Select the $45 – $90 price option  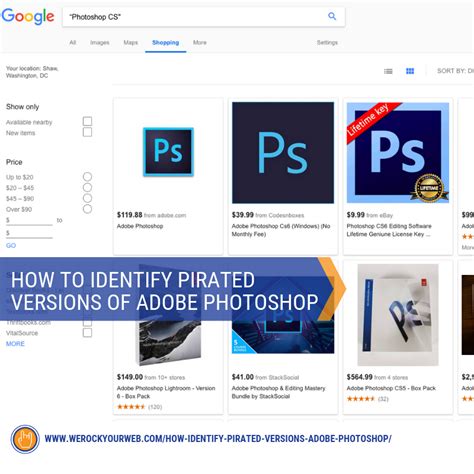click(87, 198)
